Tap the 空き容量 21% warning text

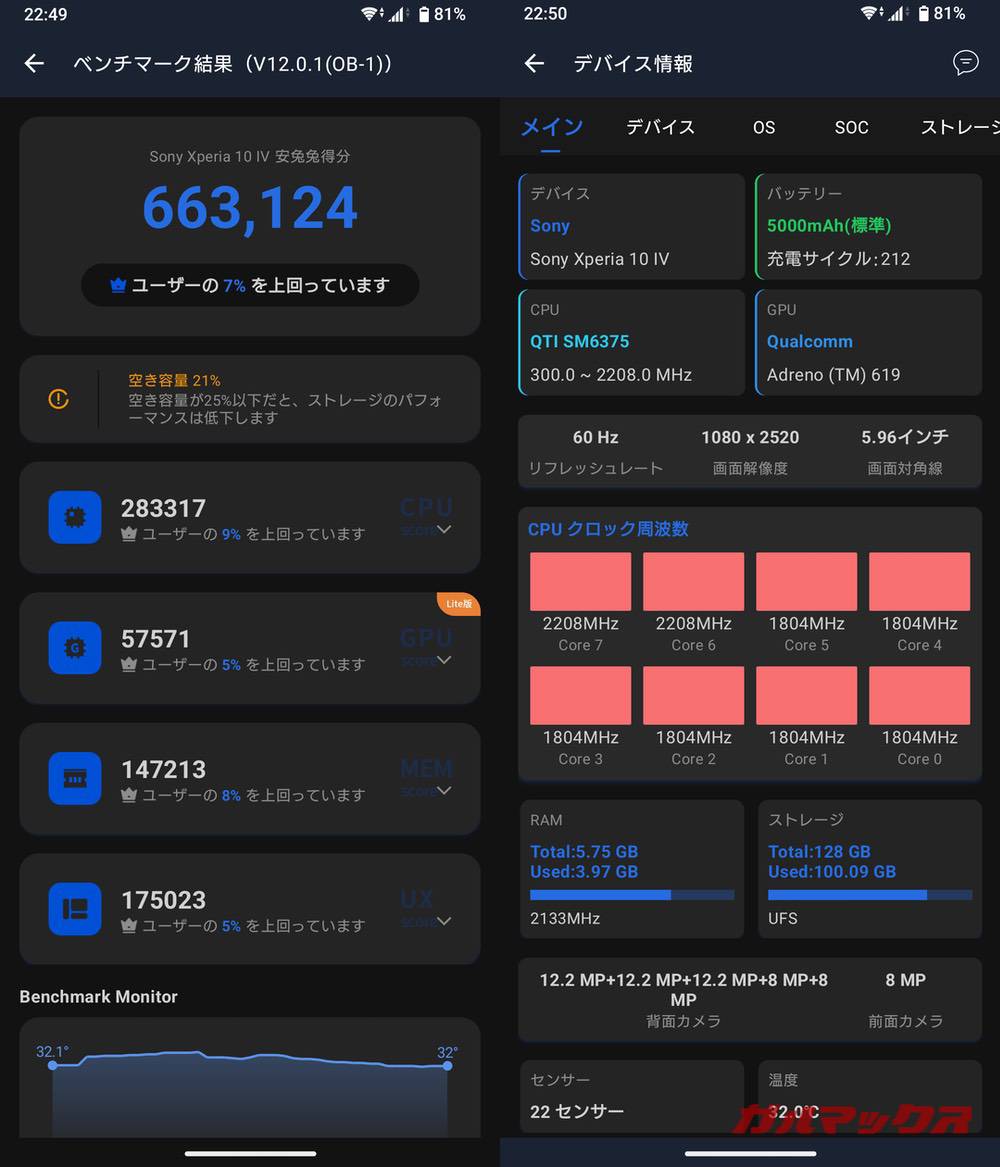tap(174, 380)
